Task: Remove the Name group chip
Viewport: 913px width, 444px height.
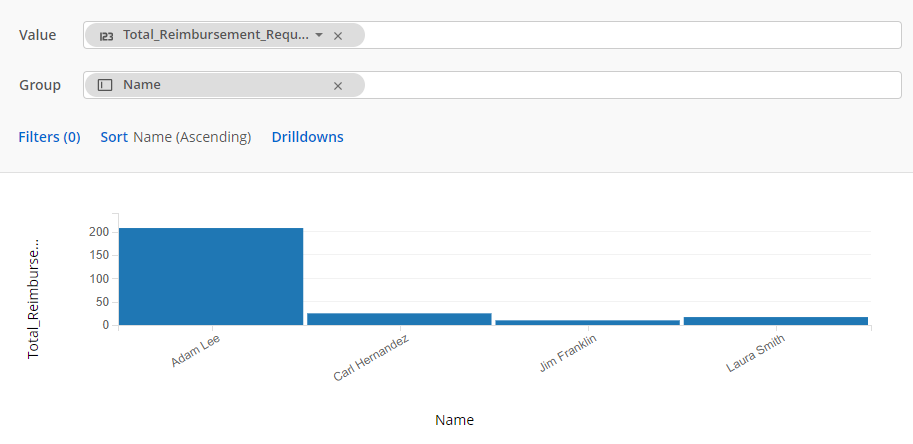Action: pos(338,86)
